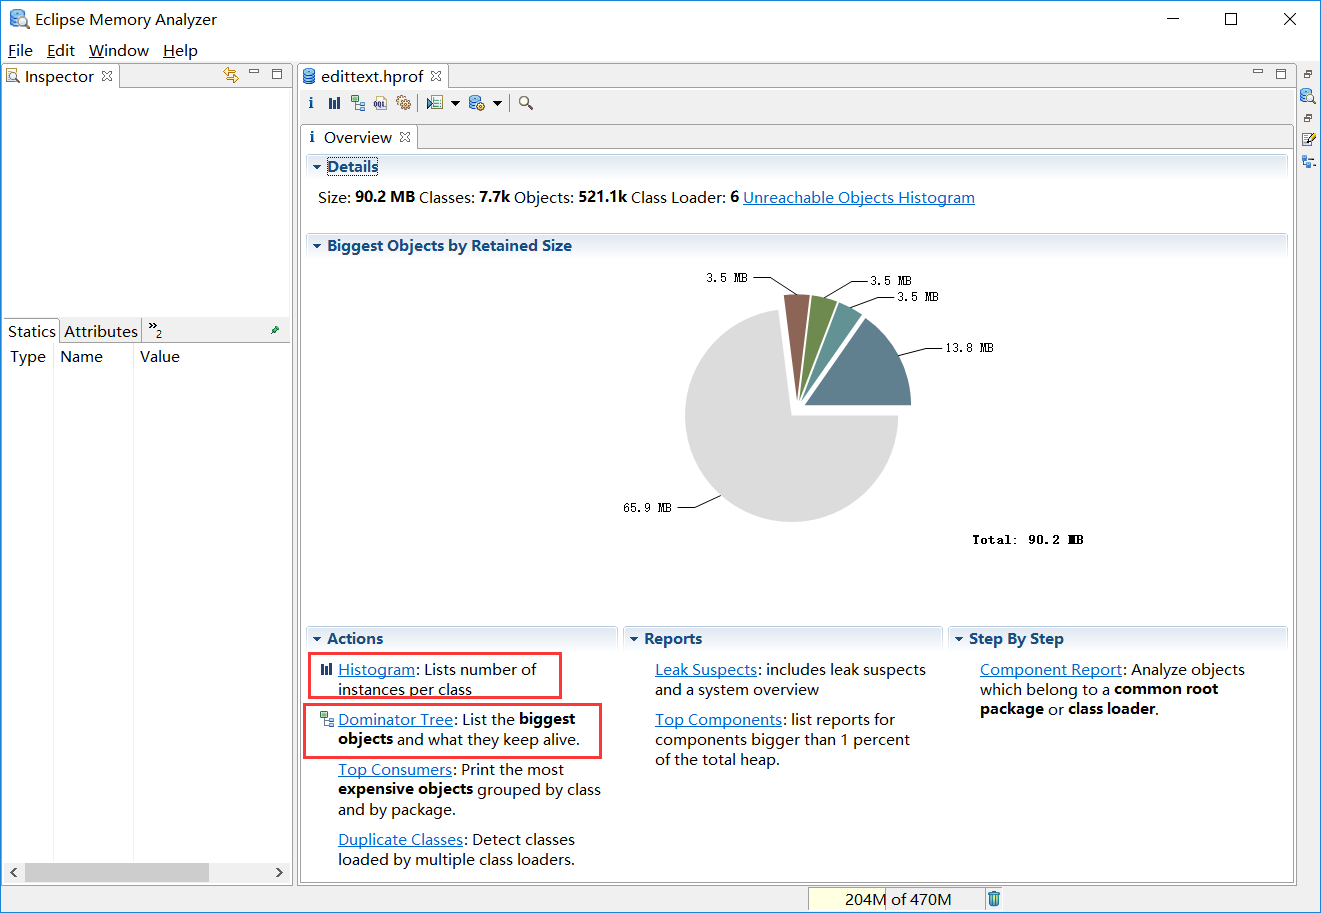Collapse the Biggest Objects by Retained Size section

pyautogui.click(x=317, y=246)
